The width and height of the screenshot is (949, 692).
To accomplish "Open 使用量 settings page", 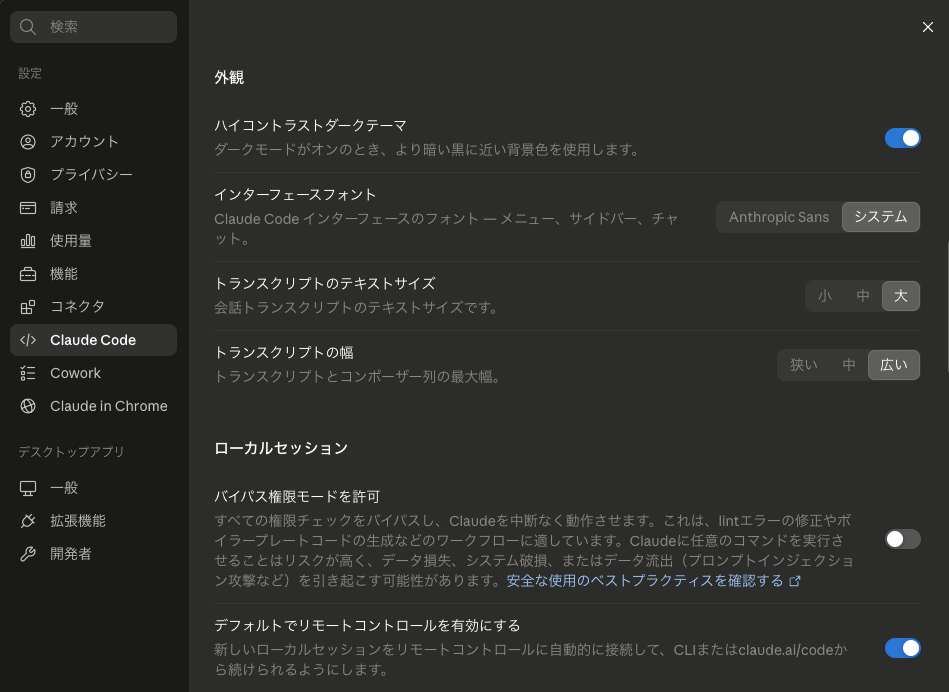I will click(93, 241).
